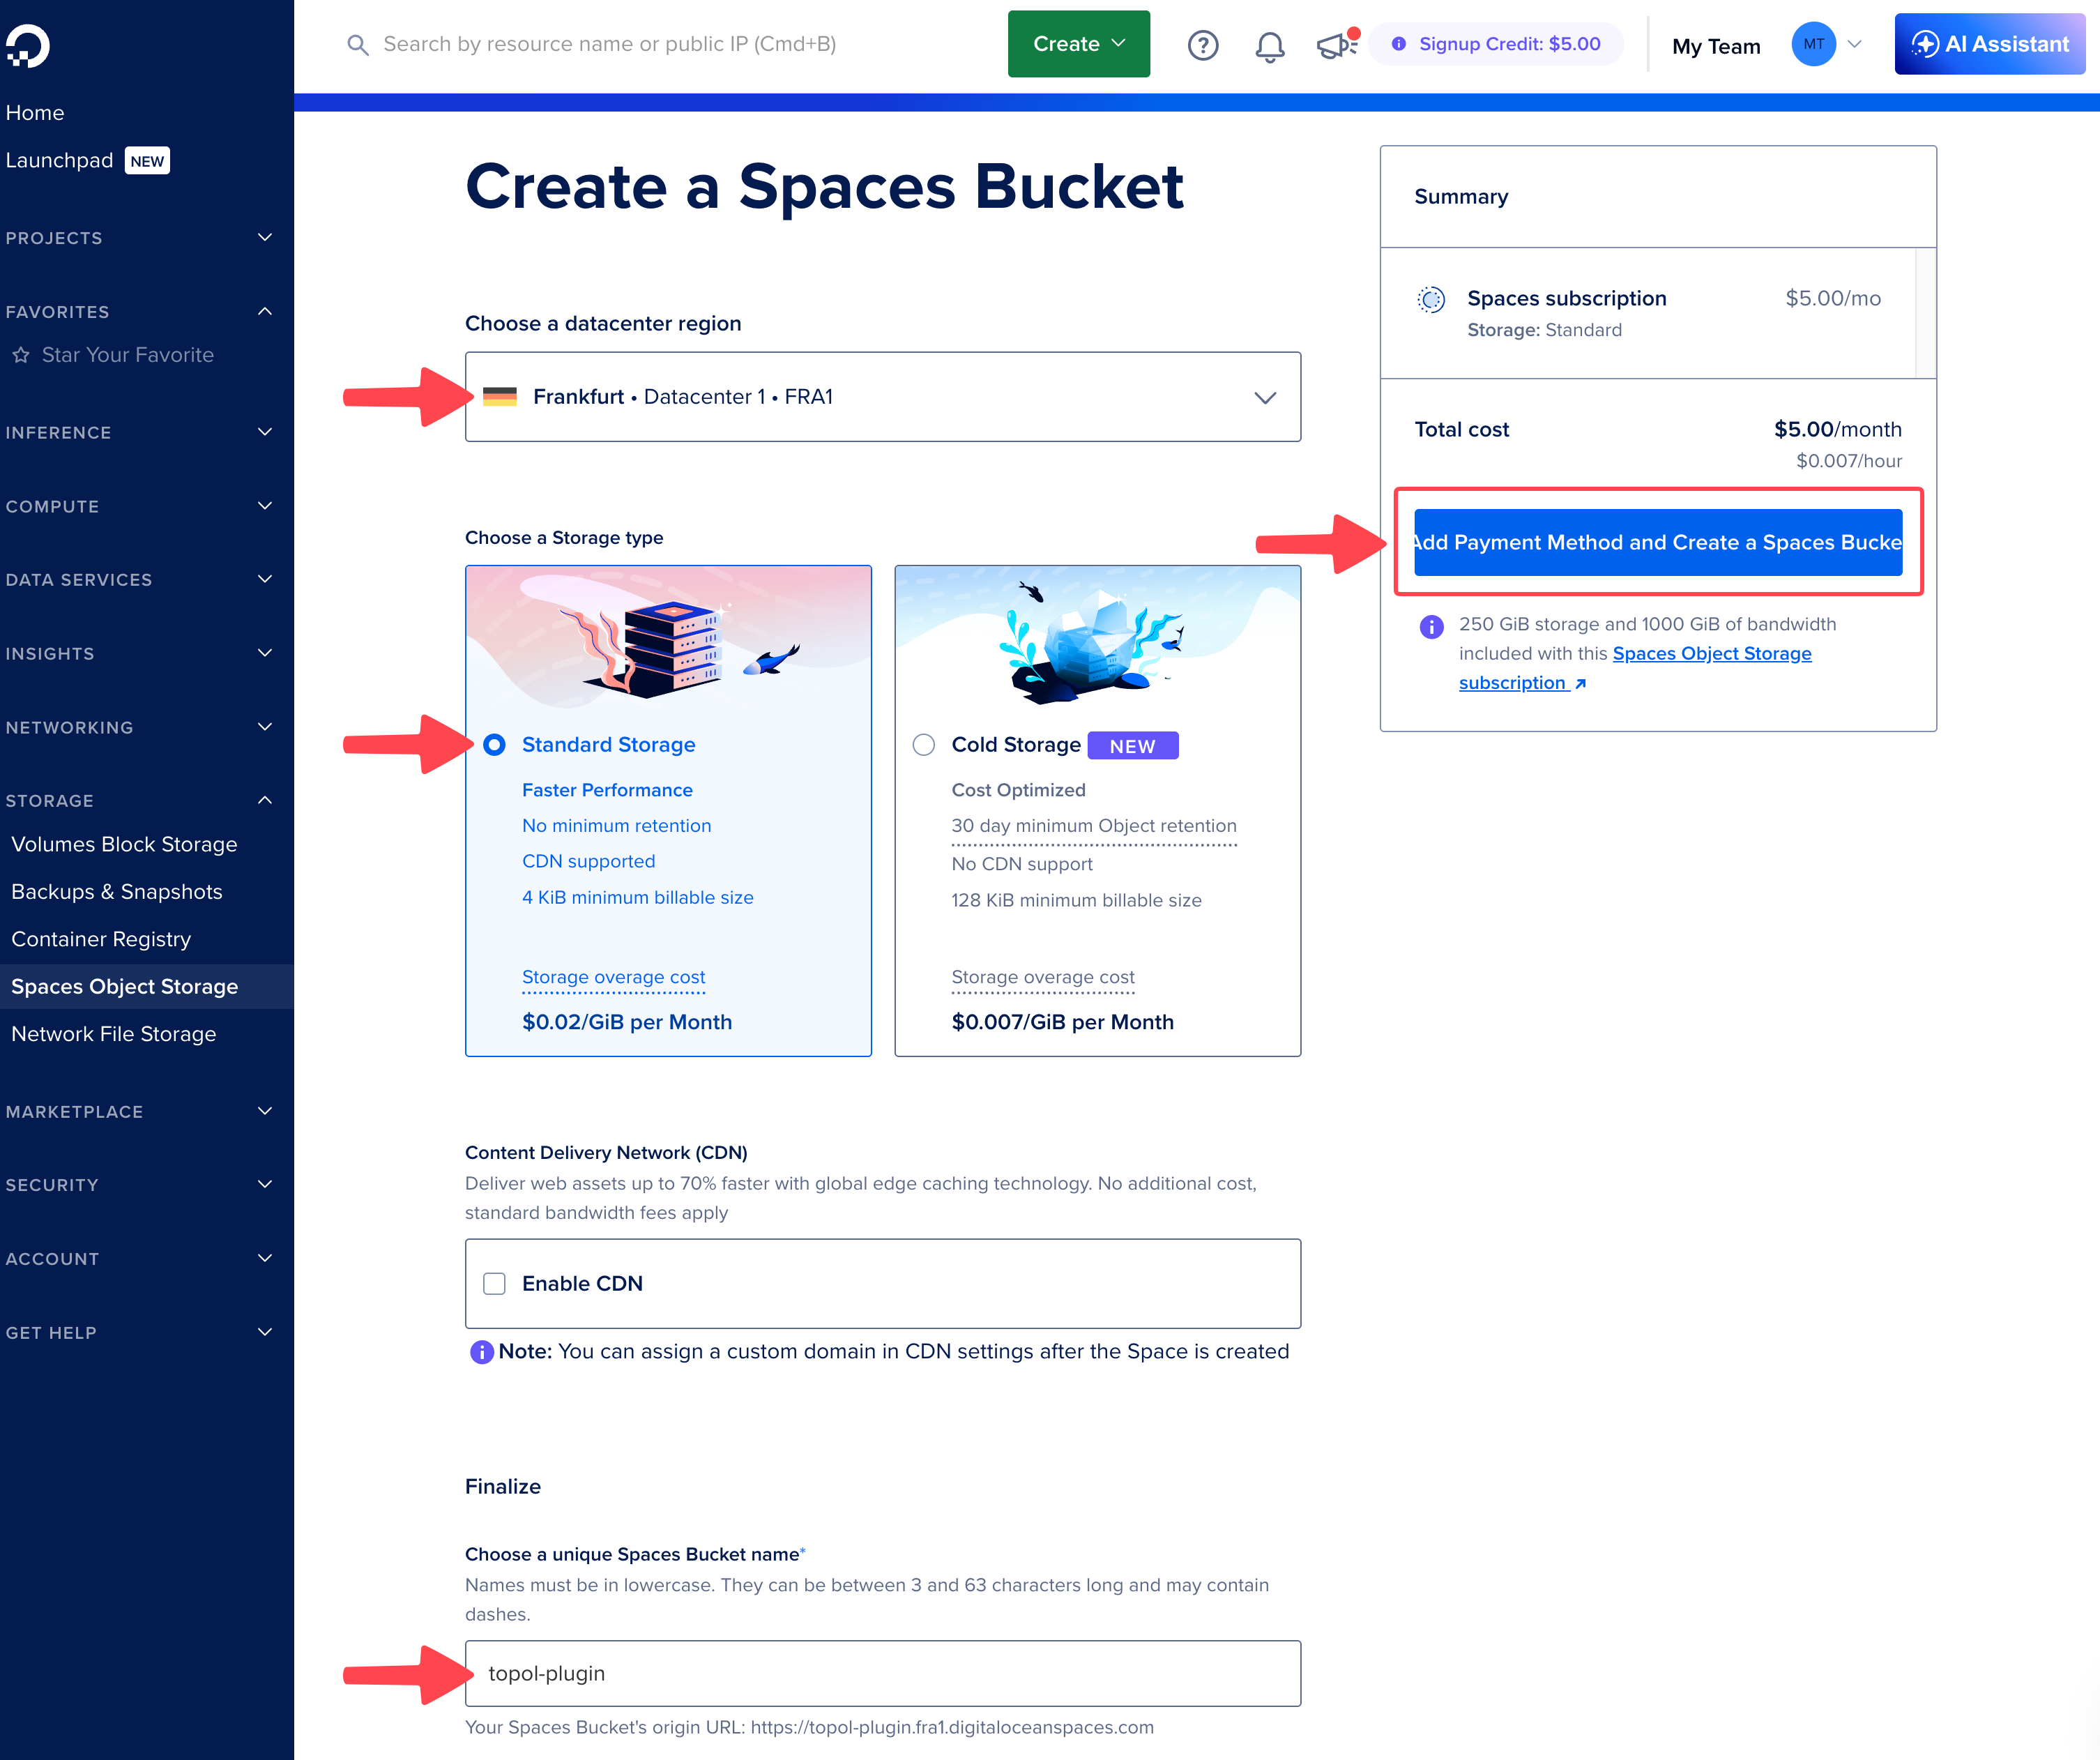Click the search magnifier icon
The image size is (2100, 1760).
coord(357,45)
